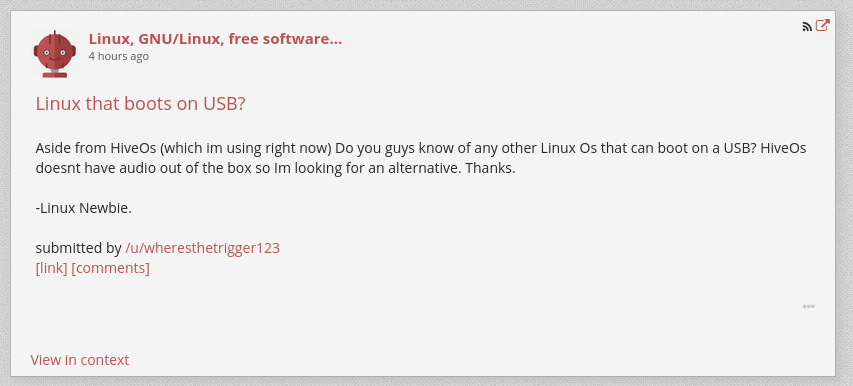Viewport: 853px width, 386px height.
Task: Open the 'Linux, GNU/Linux, free software...' feed title
Action: pyautogui.click(x=215, y=39)
